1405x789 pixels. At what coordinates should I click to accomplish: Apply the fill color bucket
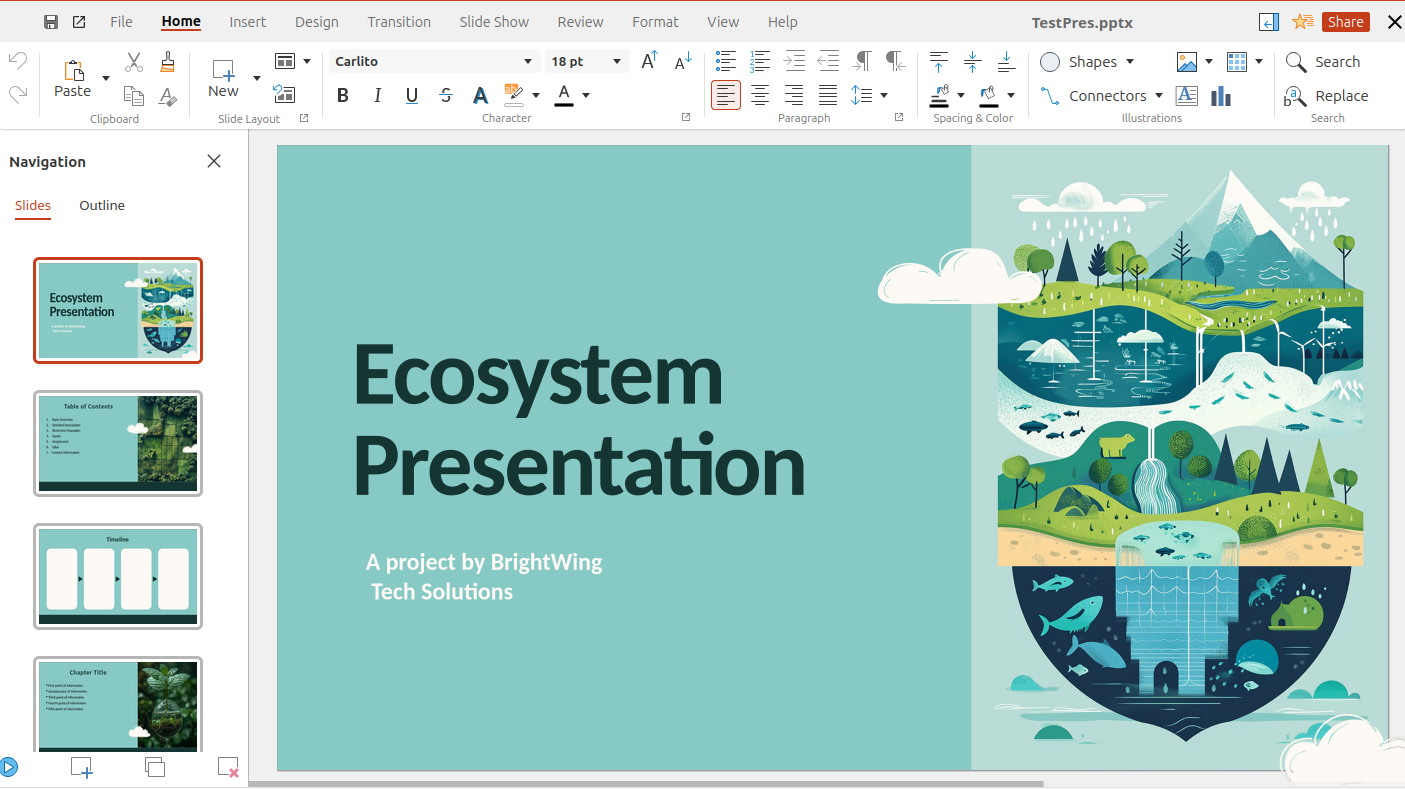click(x=989, y=95)
